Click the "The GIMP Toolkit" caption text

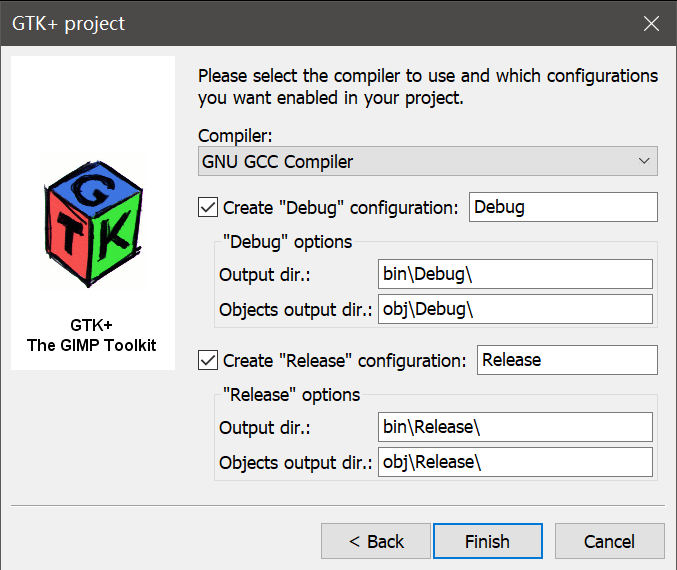[x=92, y=345]
